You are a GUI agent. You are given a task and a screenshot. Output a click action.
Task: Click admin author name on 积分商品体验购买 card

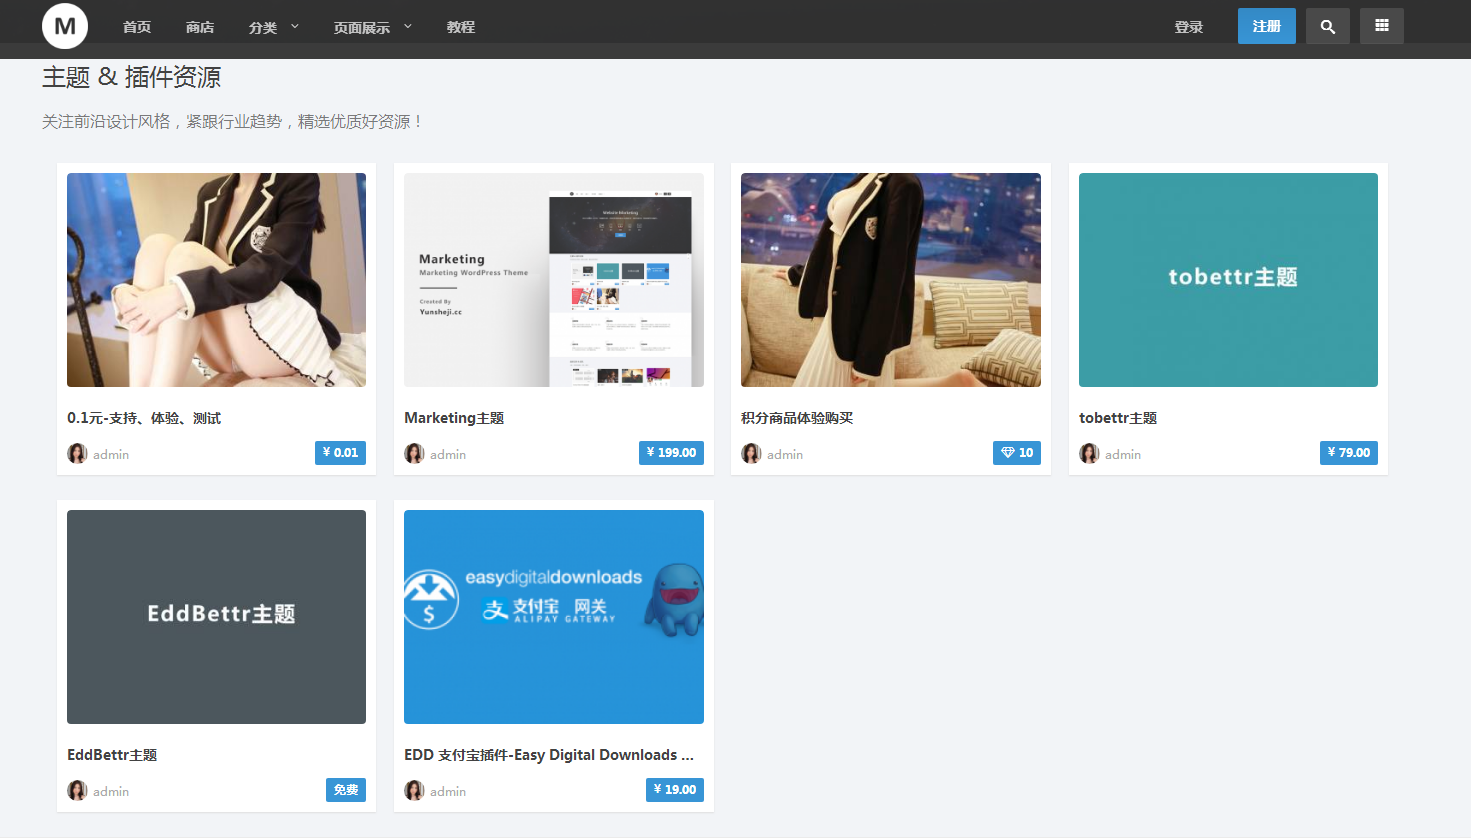click(x=785, y=454)
